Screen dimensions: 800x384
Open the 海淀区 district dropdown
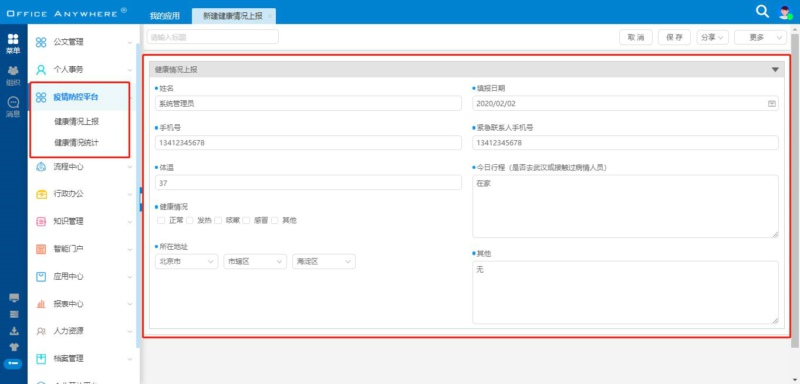point(324,262)
